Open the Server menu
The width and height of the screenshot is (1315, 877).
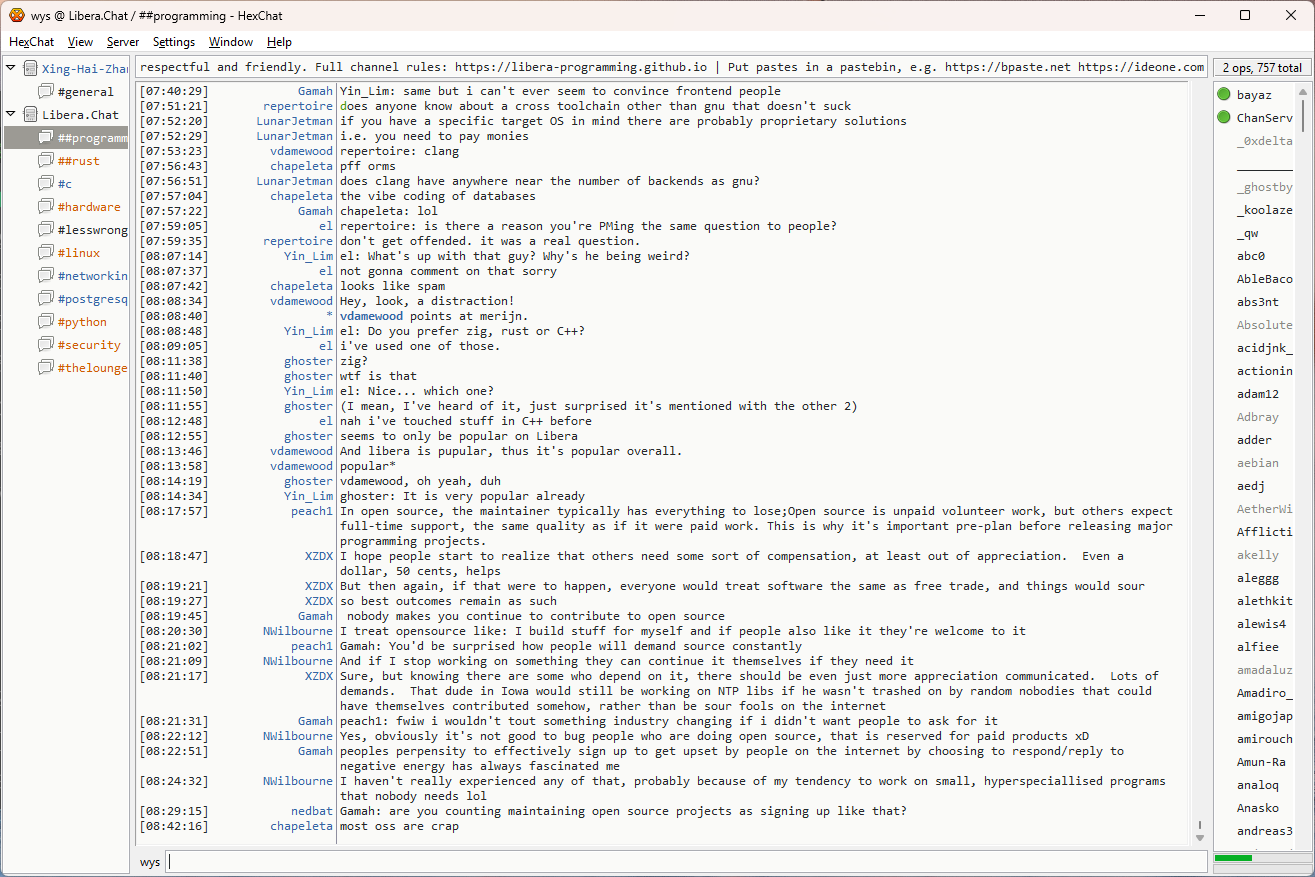tap(123, 42)
